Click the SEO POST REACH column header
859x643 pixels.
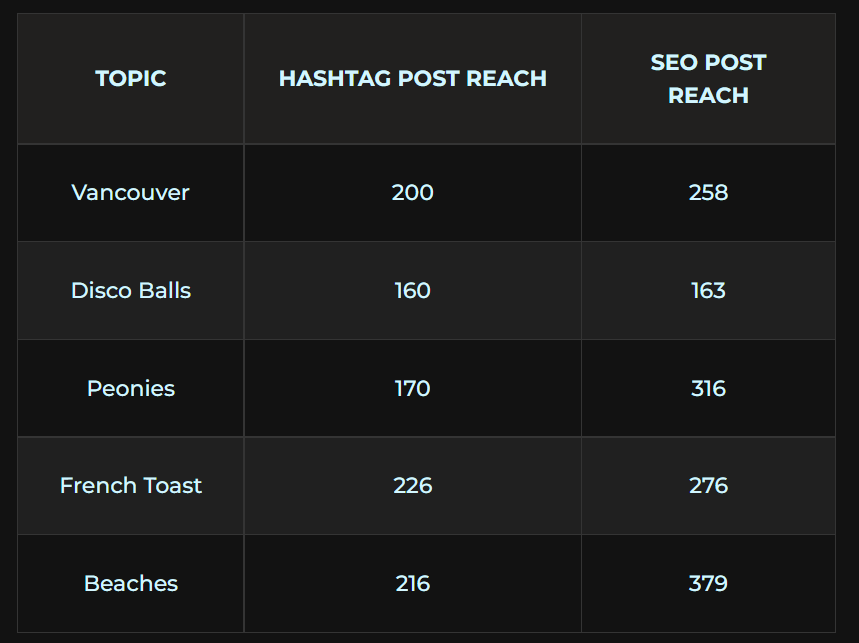click(x=708, y=79)
